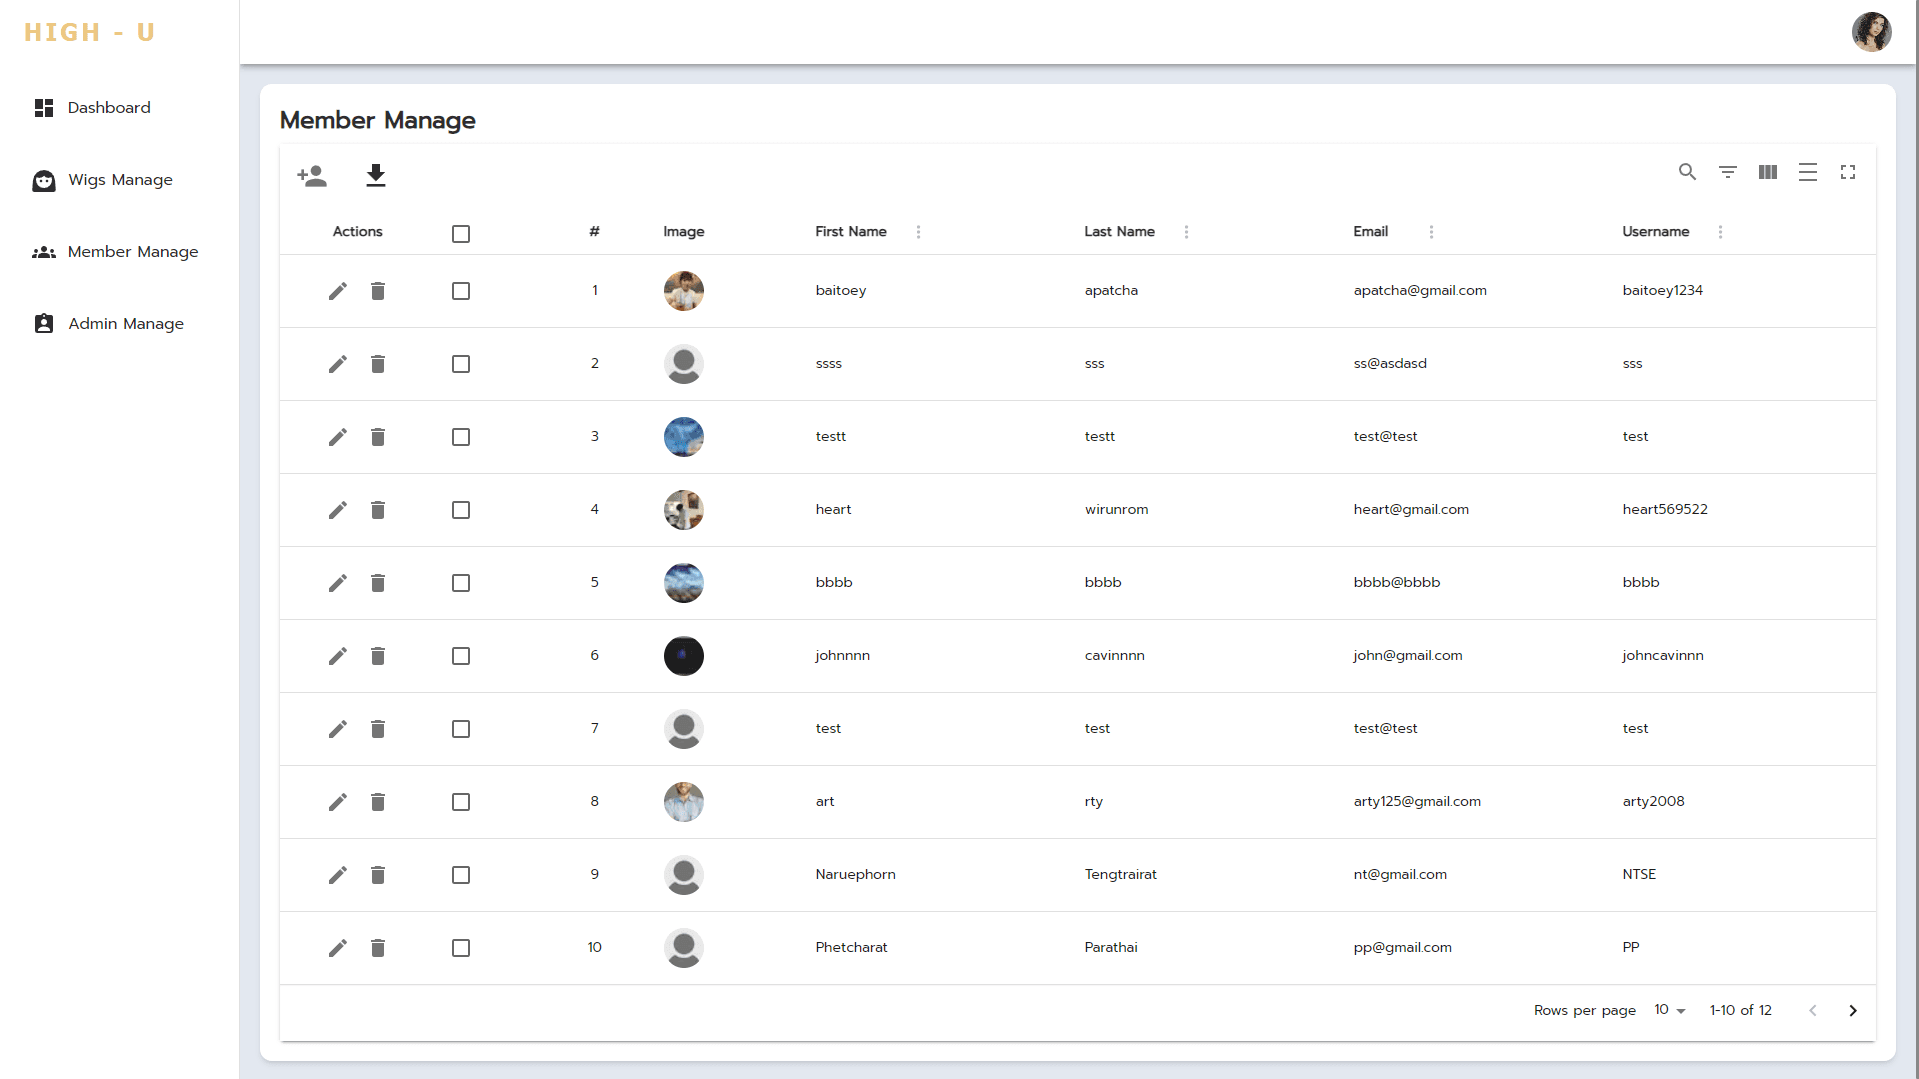The image size is (1919, 1079).
Task: Click the NTSE username cell
Action: click(1639, 875)
